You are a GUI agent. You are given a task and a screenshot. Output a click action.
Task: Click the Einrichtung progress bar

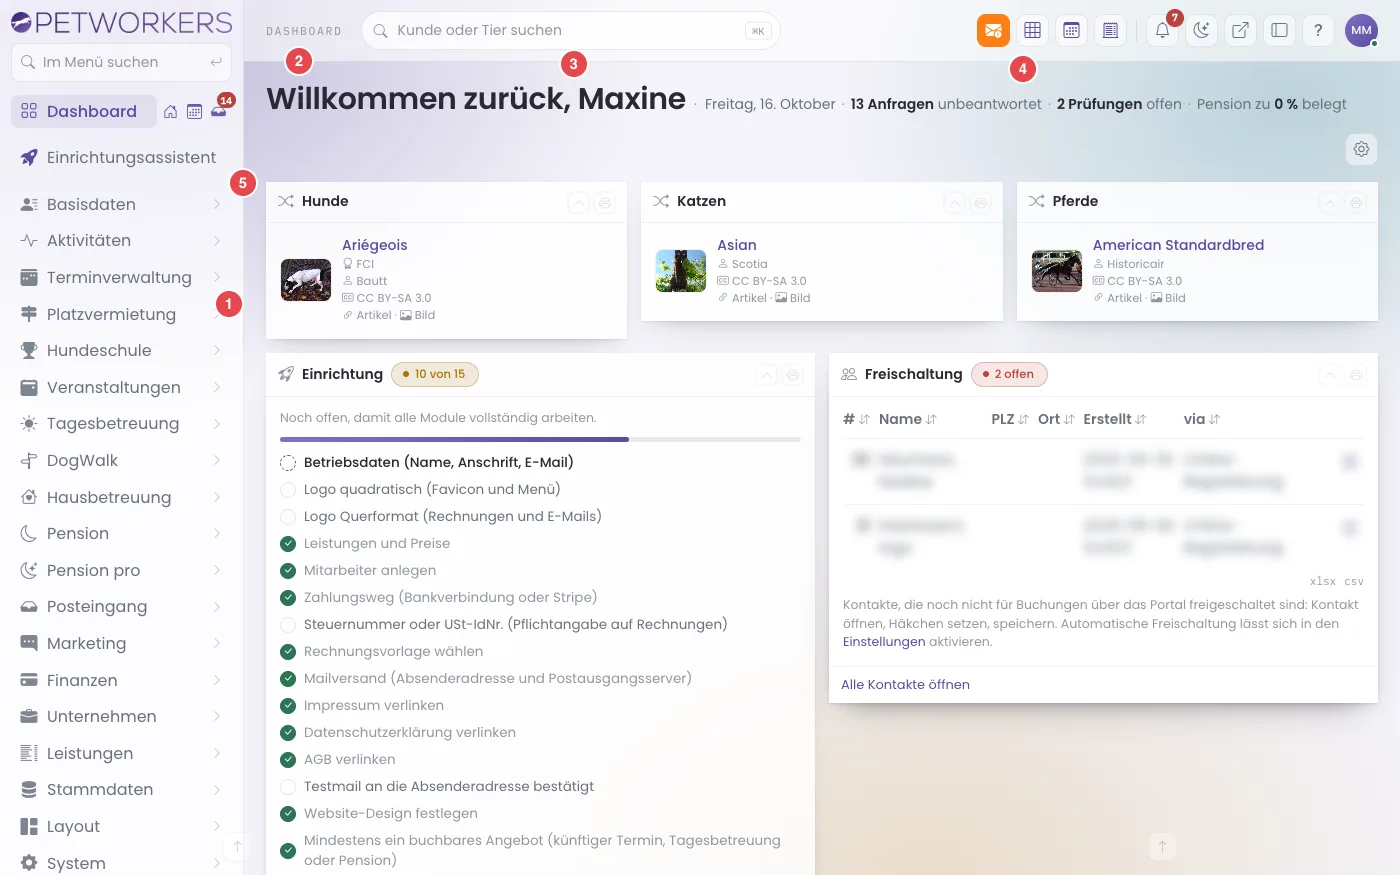540,439
